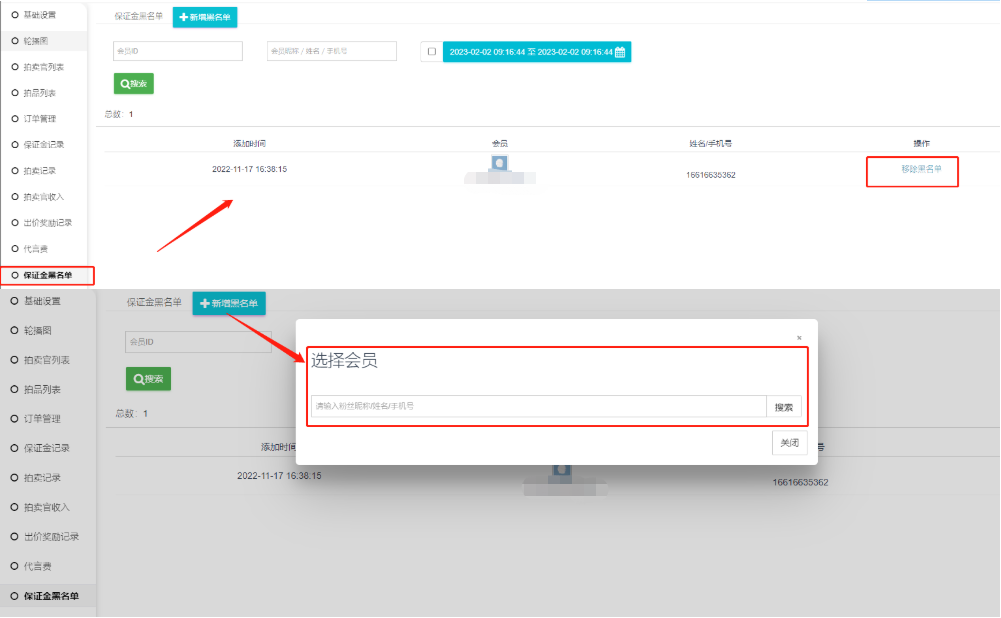Click the circle icon beside 基础设置 in the upper sidebar
Viewport: 1001px width, 618px height.
(x=15, y=15)
